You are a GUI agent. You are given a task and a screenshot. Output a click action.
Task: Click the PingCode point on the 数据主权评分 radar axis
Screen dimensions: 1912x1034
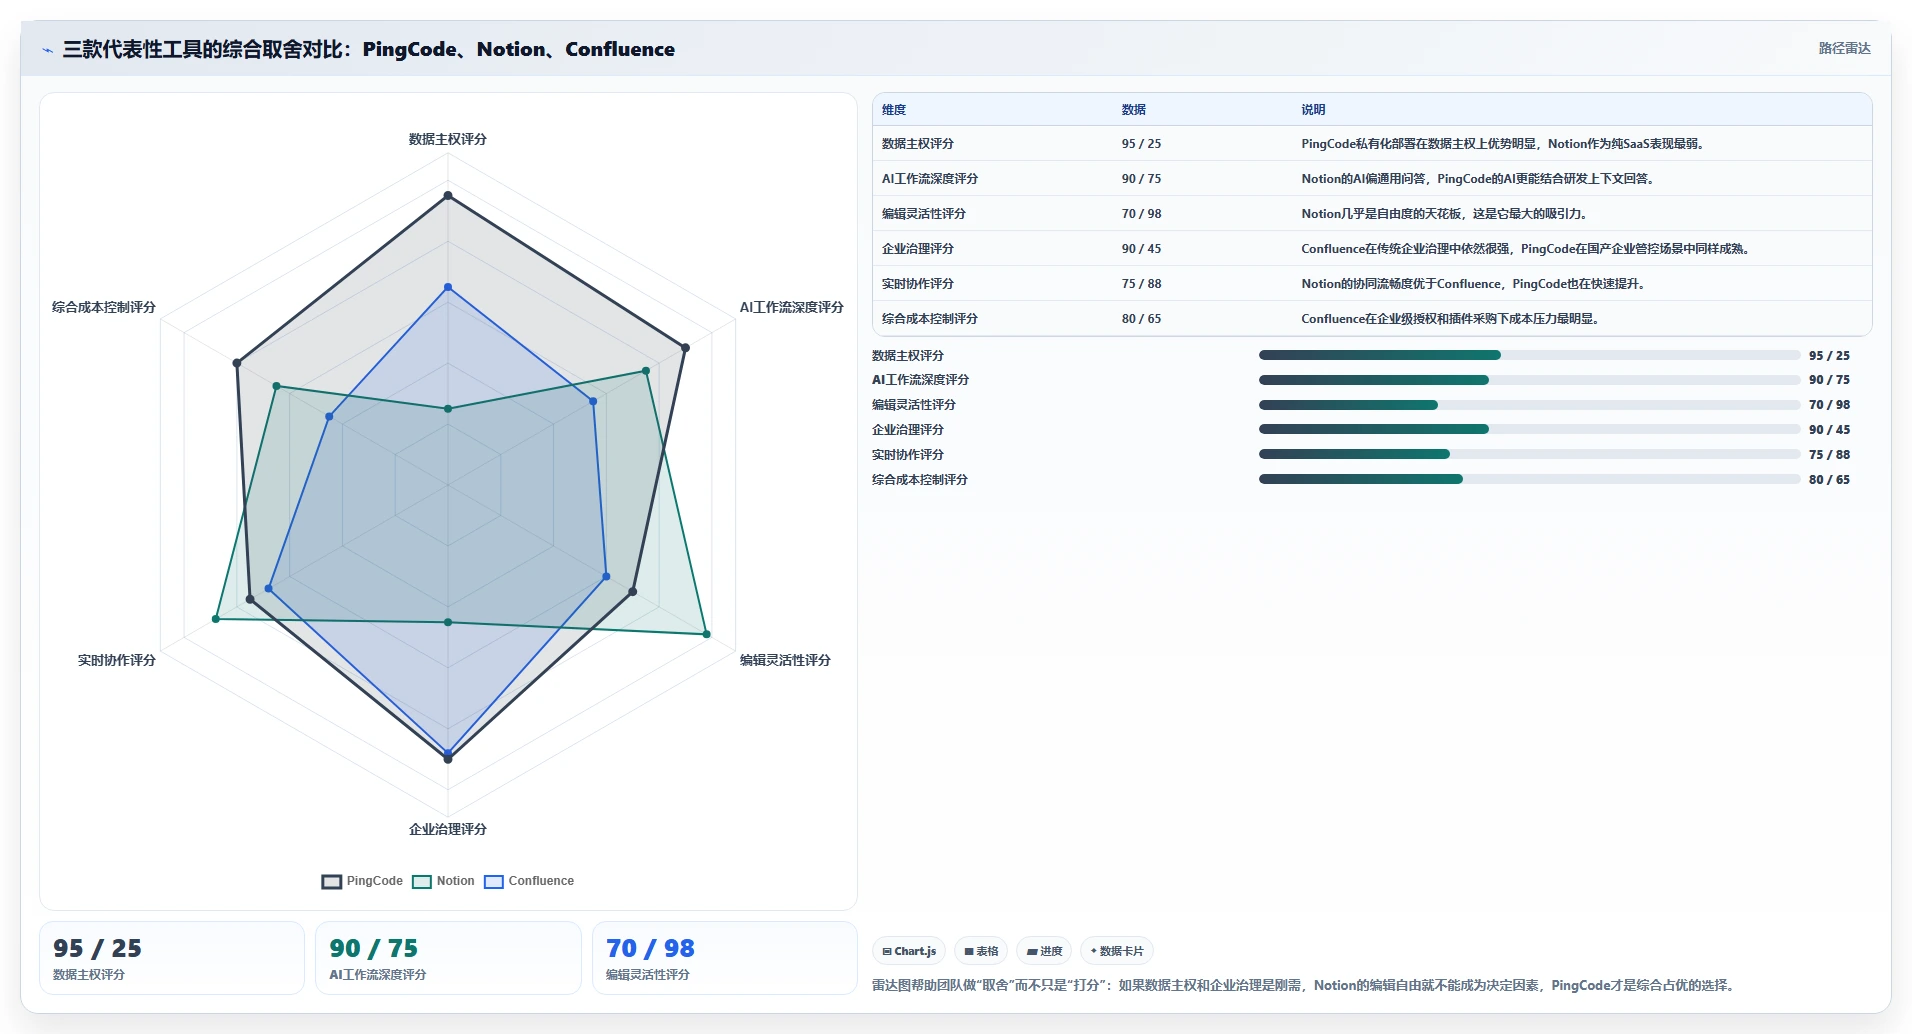click(448, 196)
